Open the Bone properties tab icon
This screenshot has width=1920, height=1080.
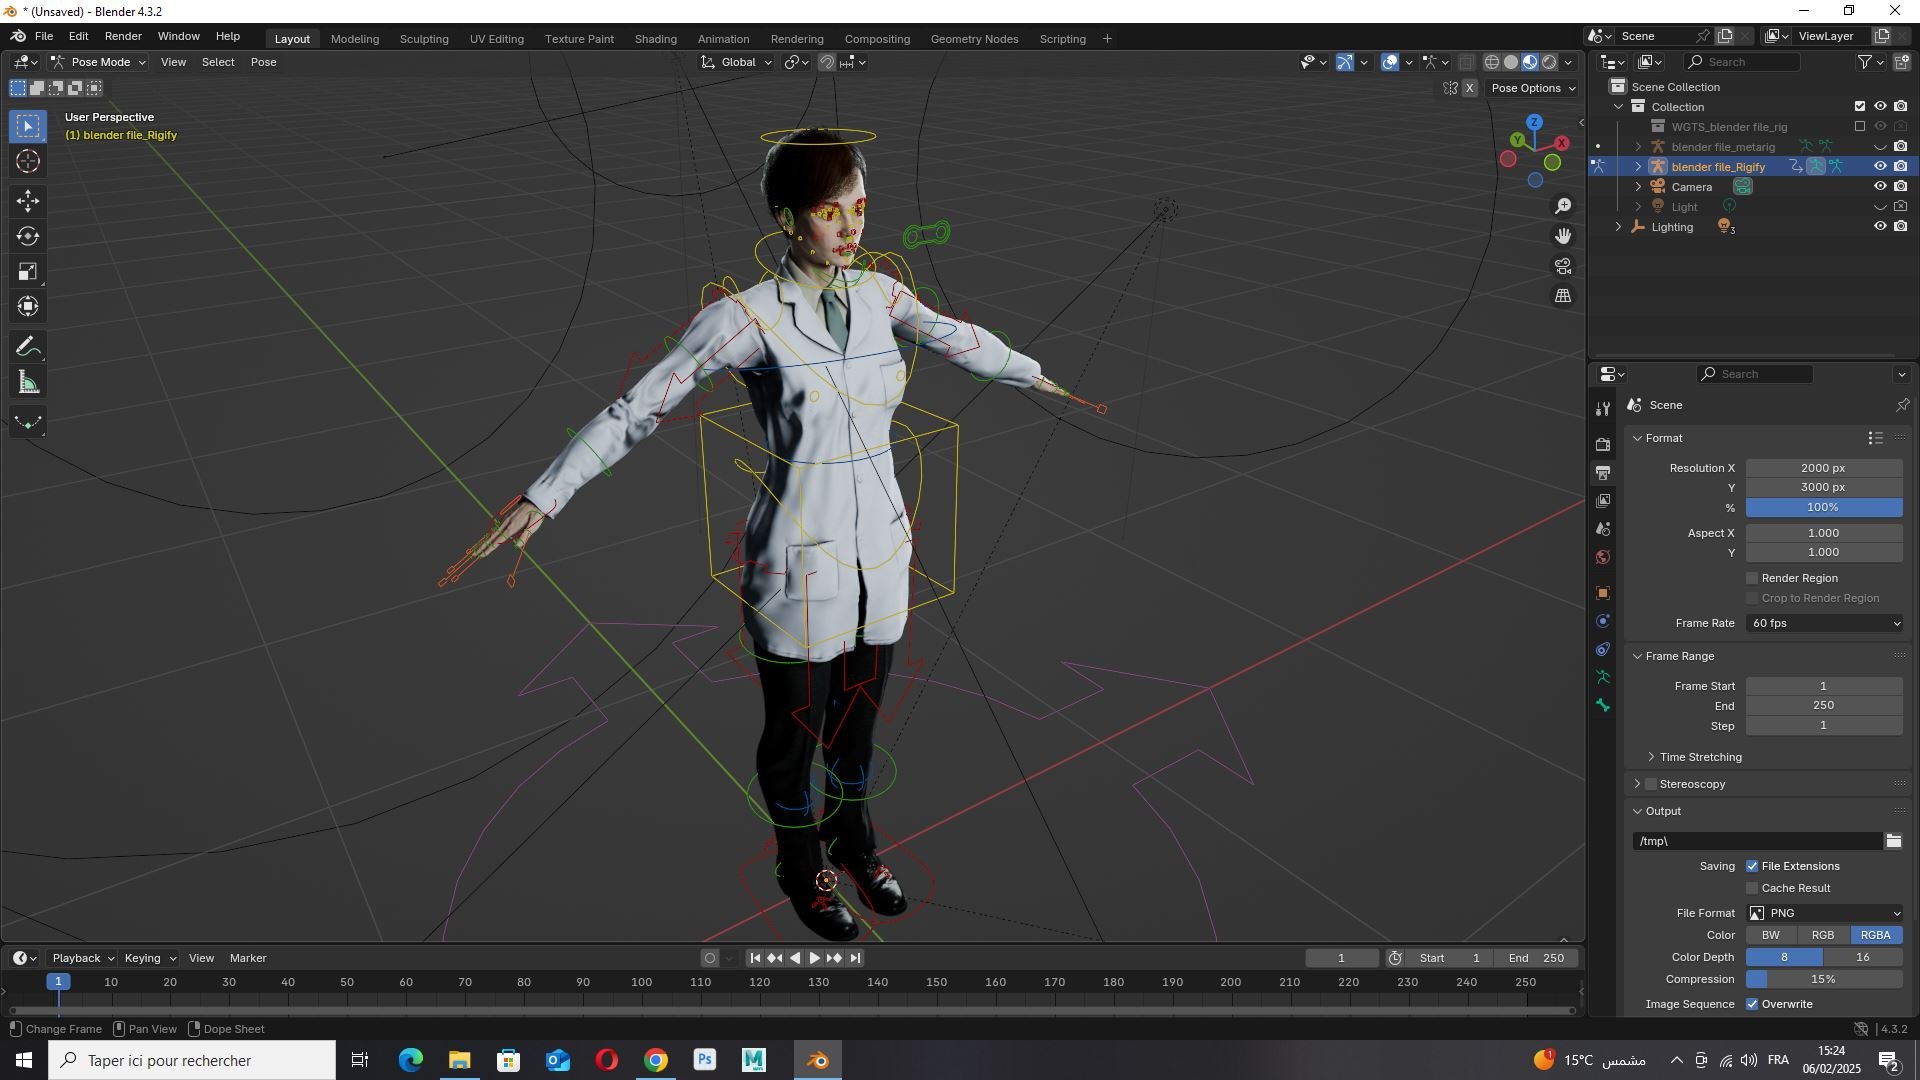coord(1603,706)
